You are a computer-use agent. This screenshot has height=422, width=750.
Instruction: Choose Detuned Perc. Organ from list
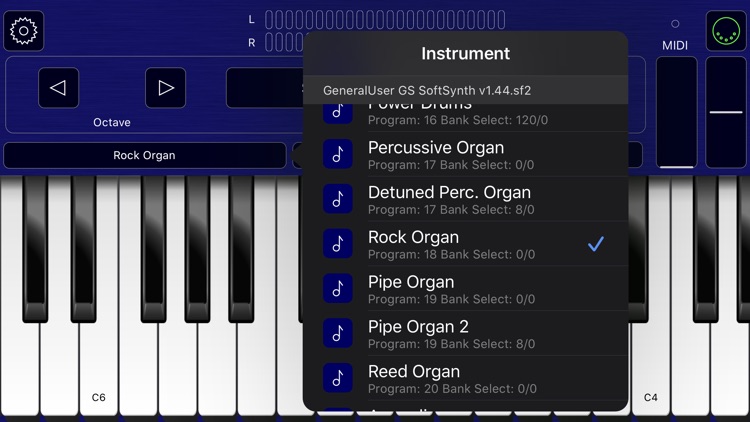[x=465, y=199]
